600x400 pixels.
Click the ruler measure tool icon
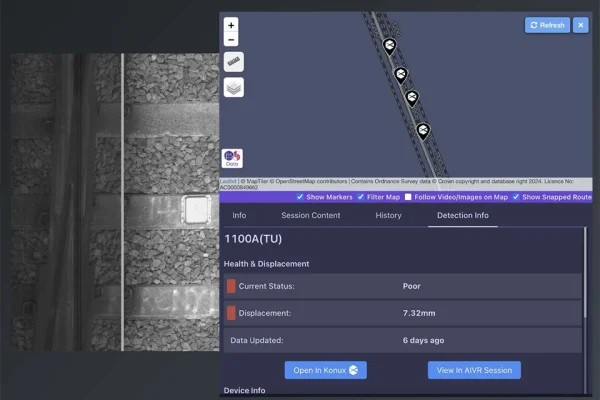[233, 62]
